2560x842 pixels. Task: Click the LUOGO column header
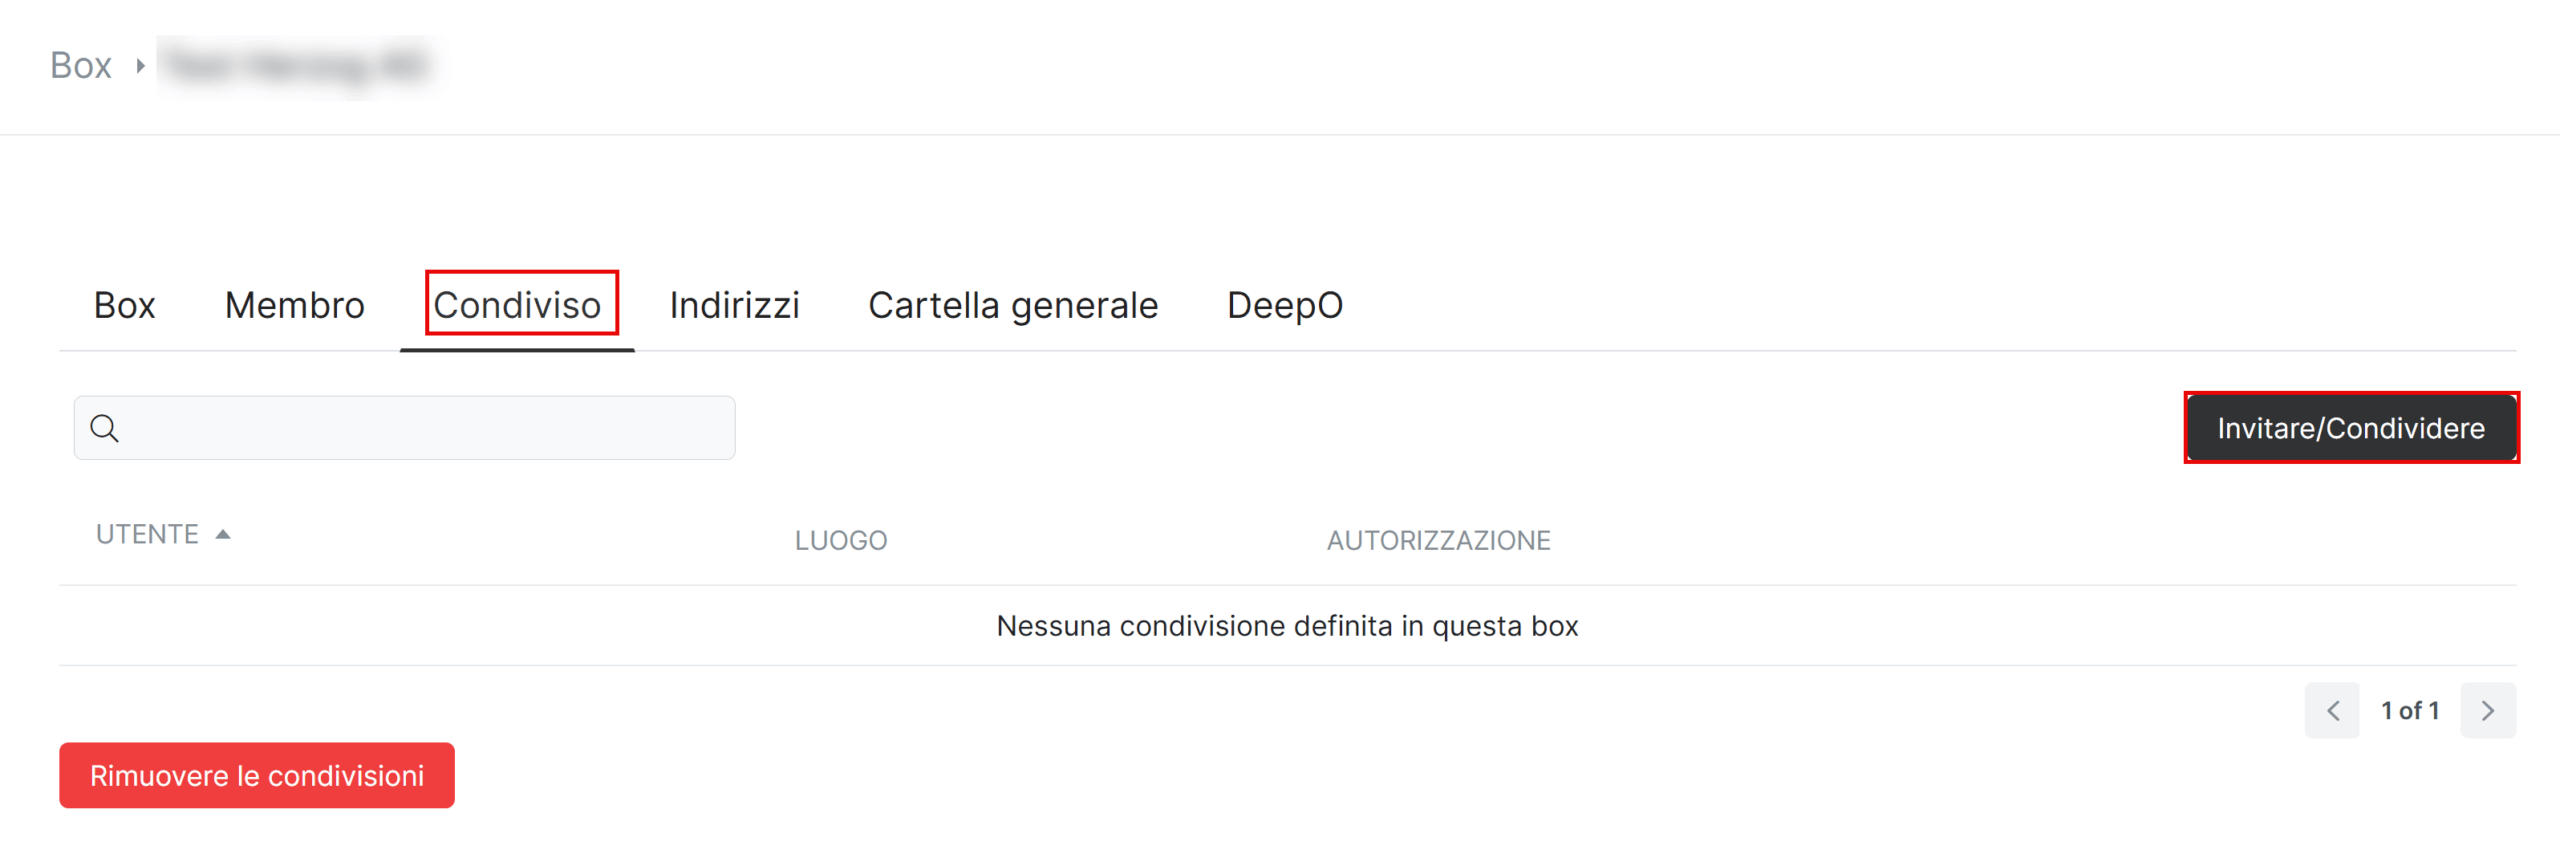click(841, 541)
